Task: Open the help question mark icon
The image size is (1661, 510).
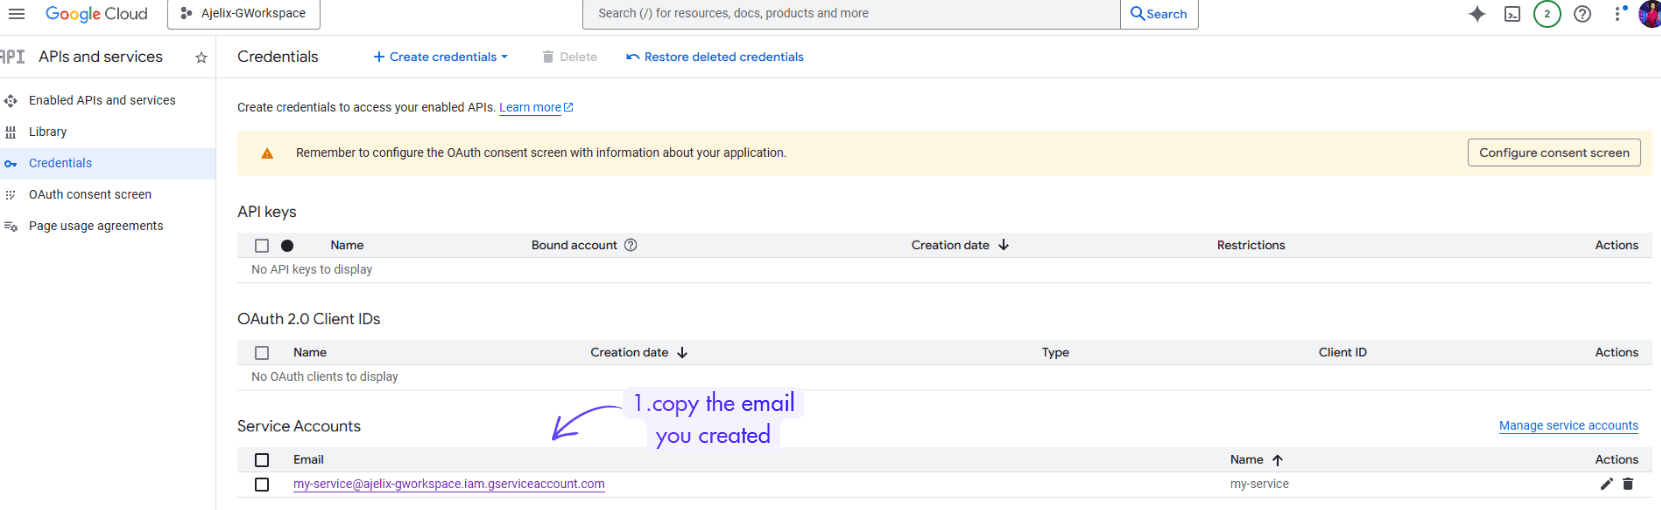Action: tap(1582, 14)
